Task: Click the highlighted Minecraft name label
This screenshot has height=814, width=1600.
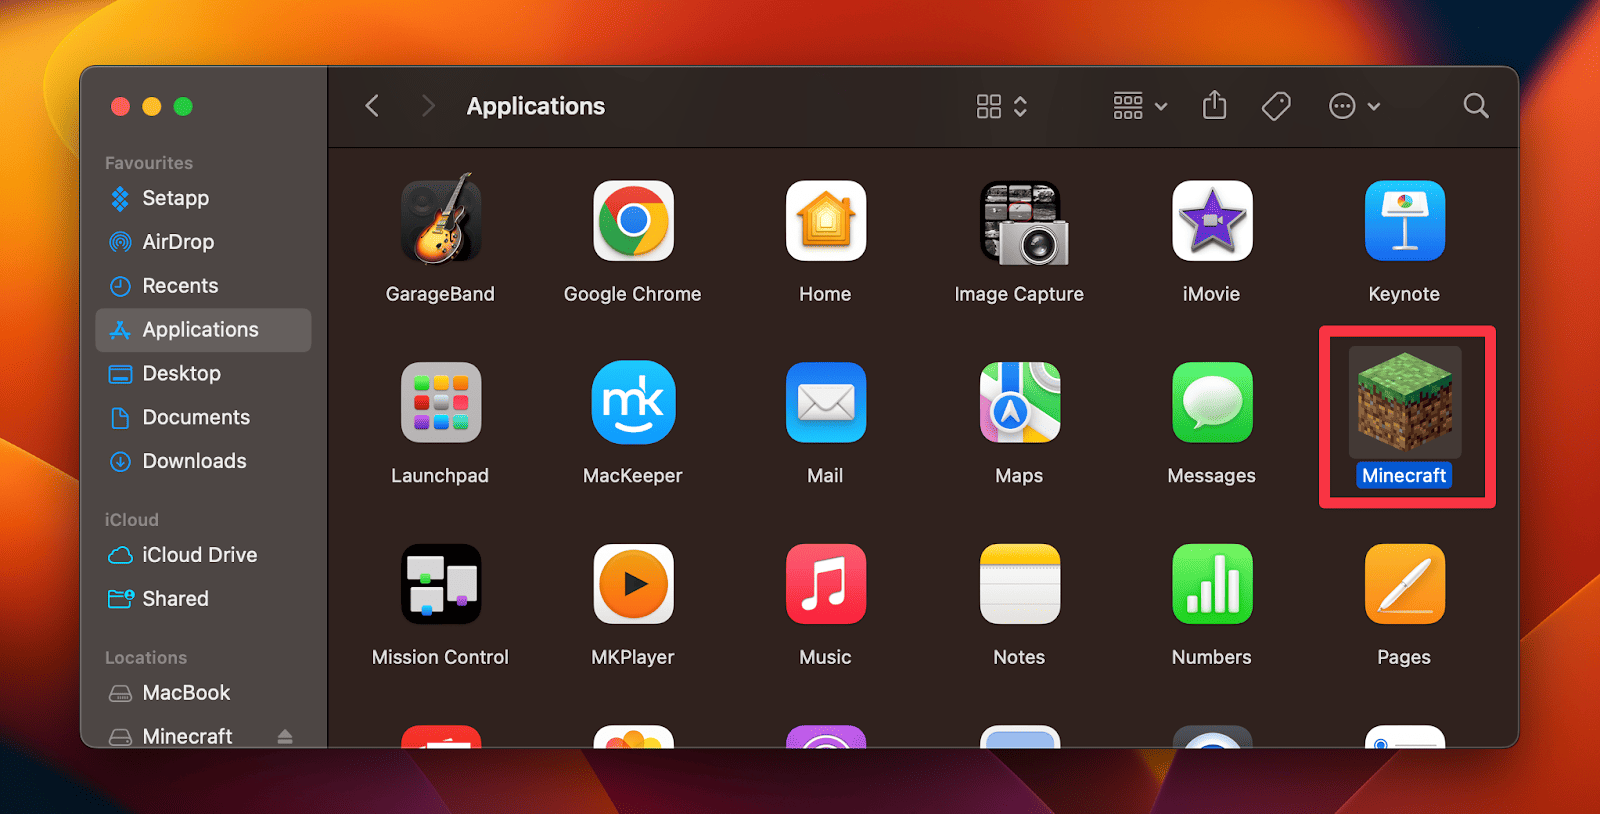Action: (1404, 476)
